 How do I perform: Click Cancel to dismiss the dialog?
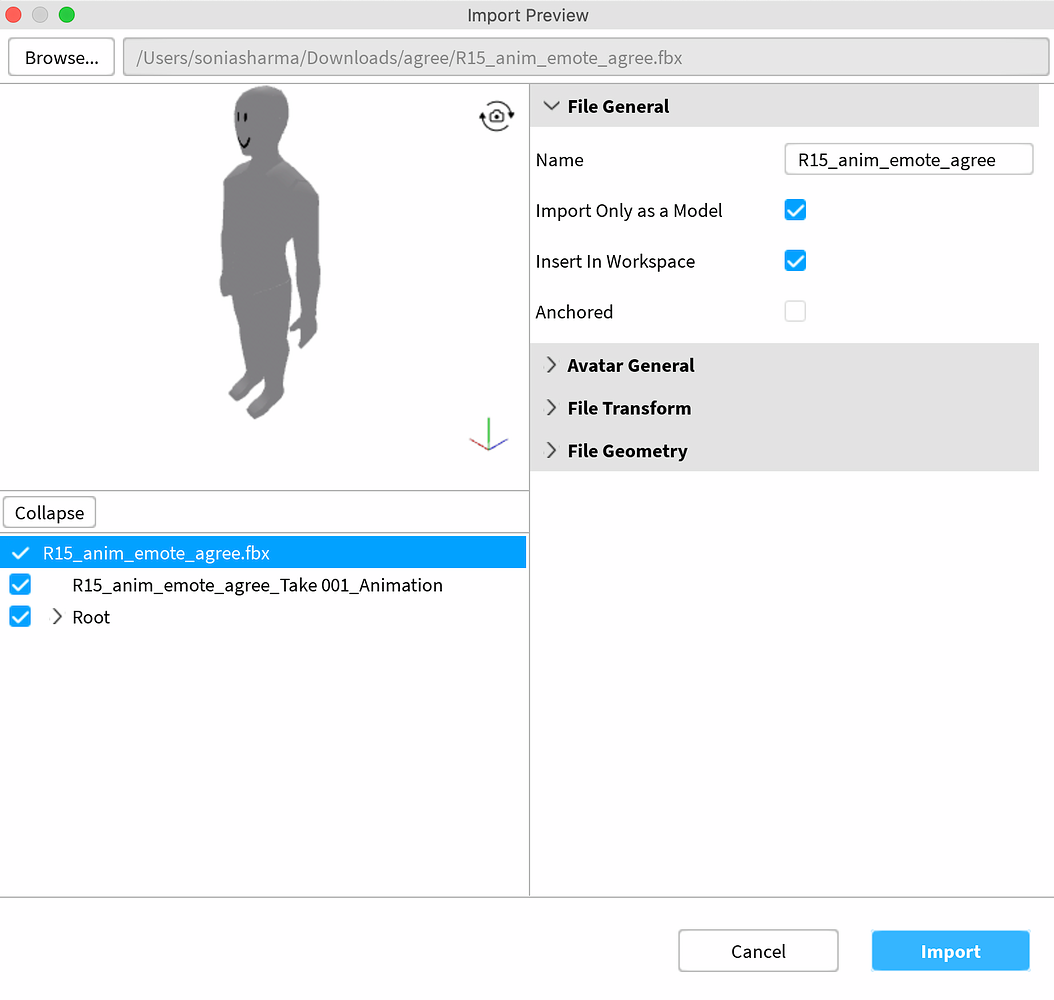point(758,950)
